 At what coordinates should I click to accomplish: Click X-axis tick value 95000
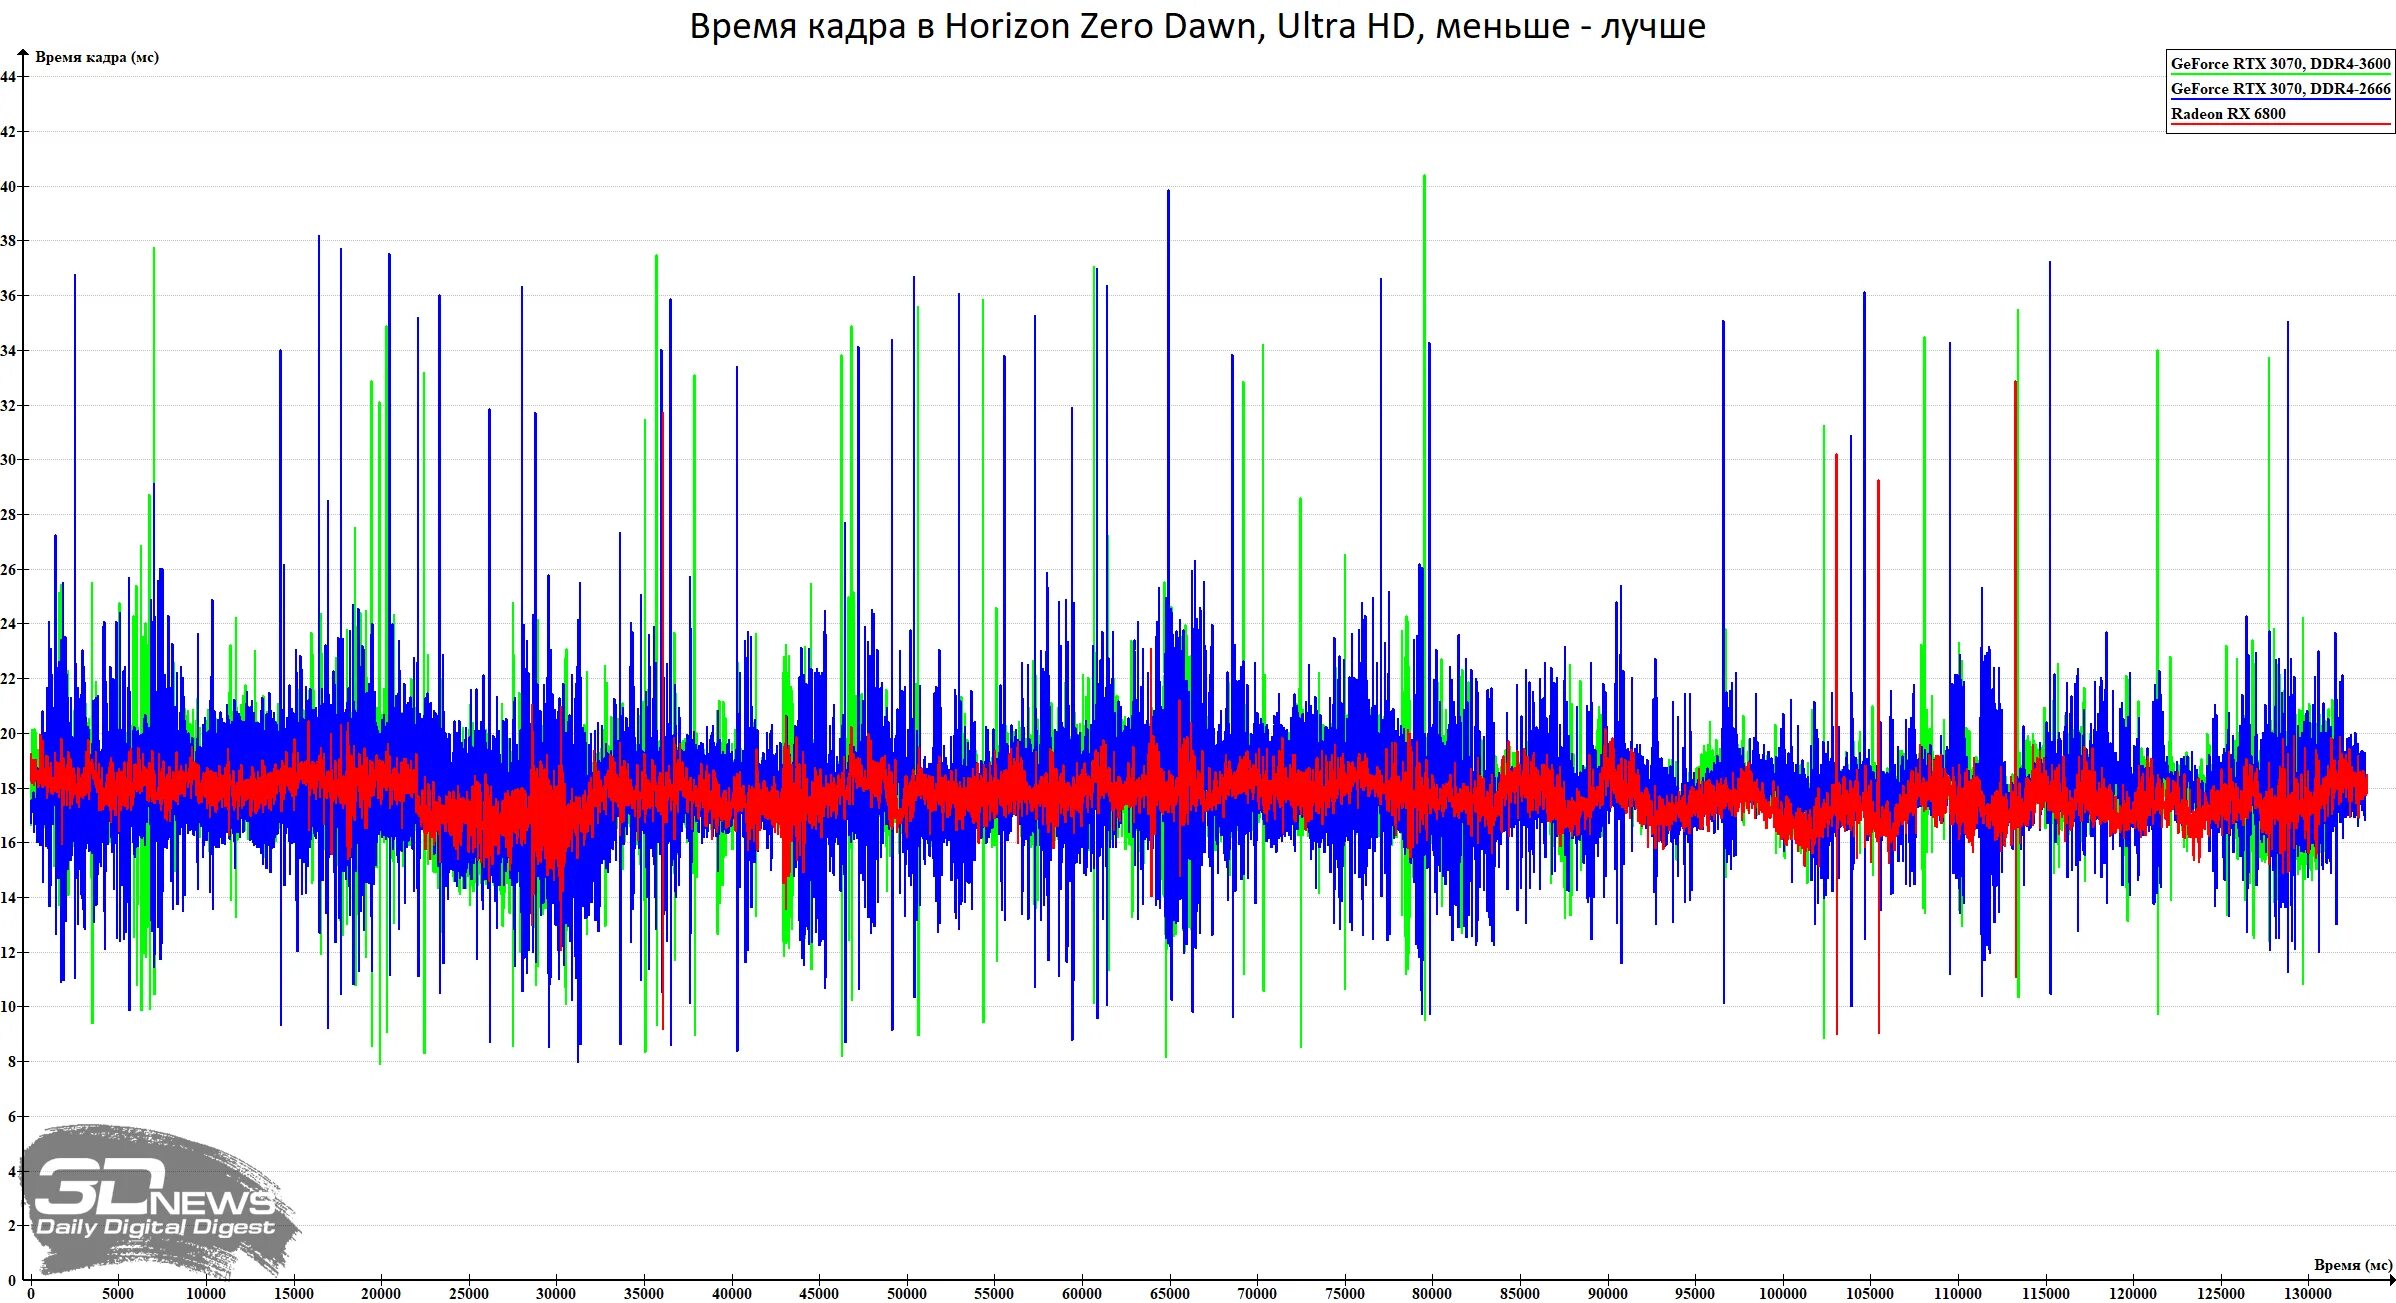(1695, 1294)
